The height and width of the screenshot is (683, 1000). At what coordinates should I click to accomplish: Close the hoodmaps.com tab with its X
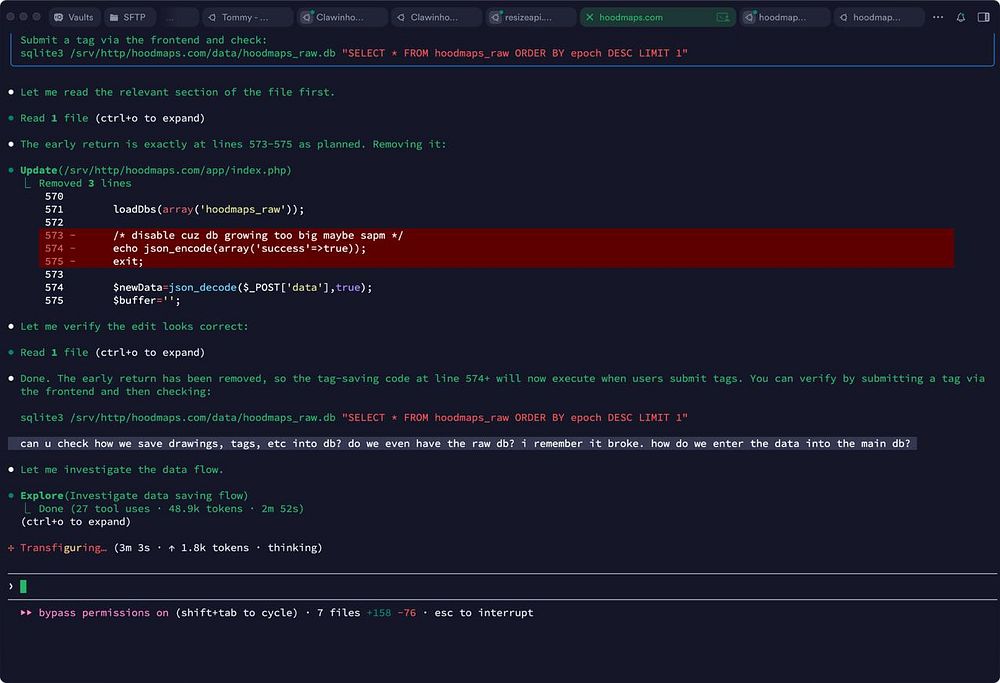[589, 17]
